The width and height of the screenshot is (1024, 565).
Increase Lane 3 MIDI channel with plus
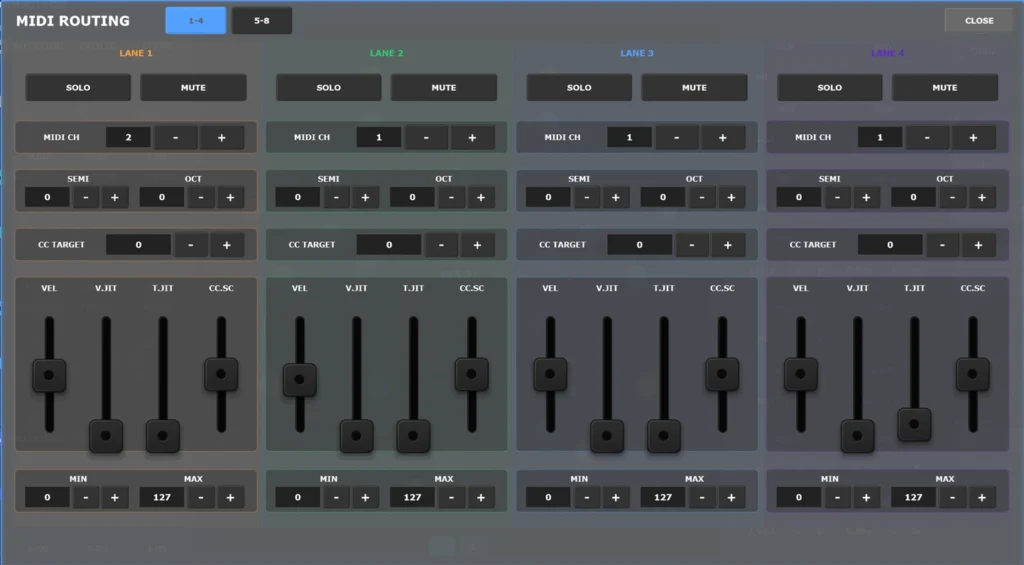point(722,137)
